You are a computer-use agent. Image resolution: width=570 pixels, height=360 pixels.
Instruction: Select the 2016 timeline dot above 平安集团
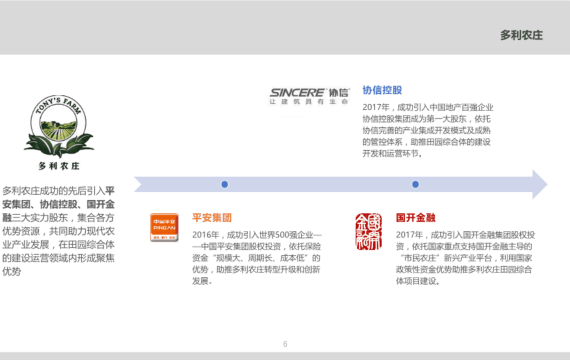point(225,184)
